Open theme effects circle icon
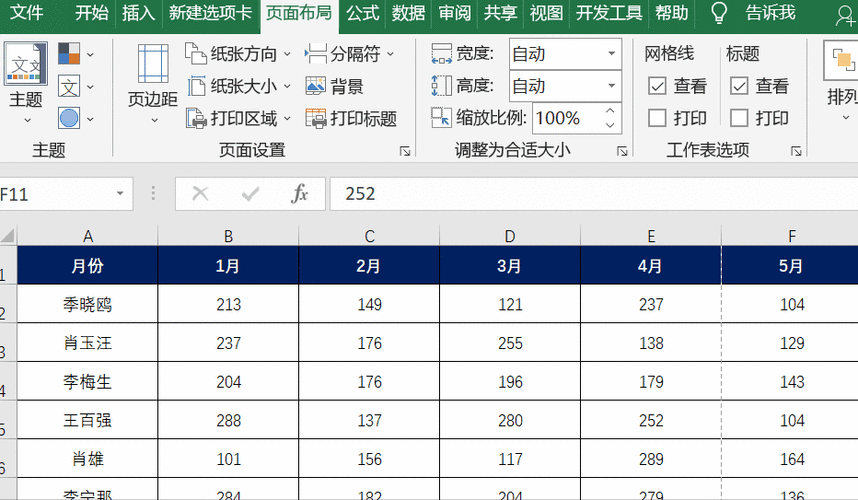 tap(69, 118)
